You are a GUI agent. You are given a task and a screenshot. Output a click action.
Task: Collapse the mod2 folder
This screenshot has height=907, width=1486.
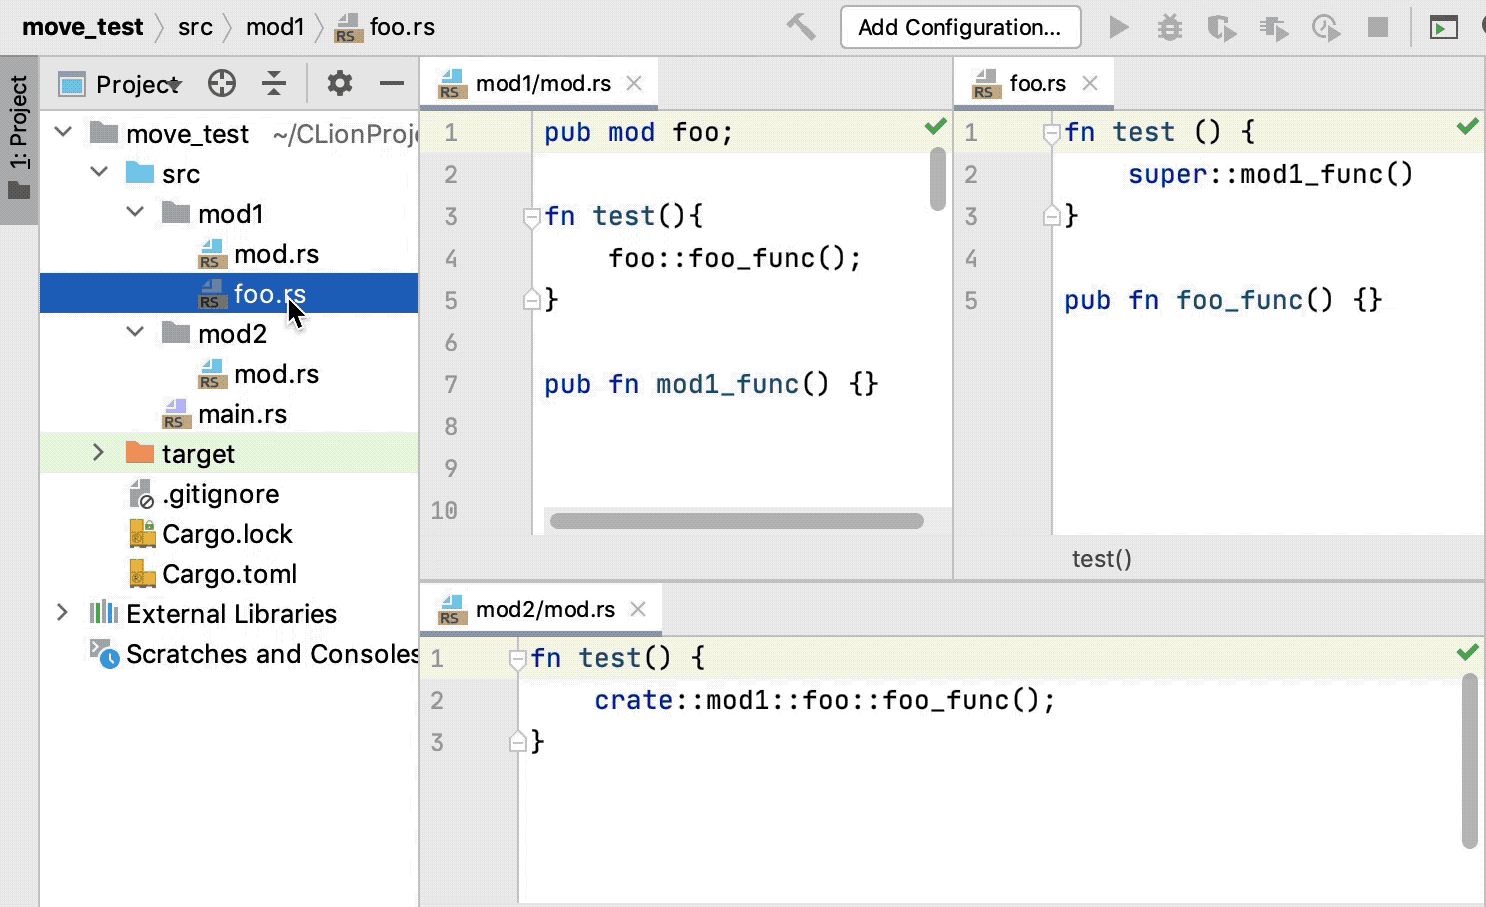135,332
